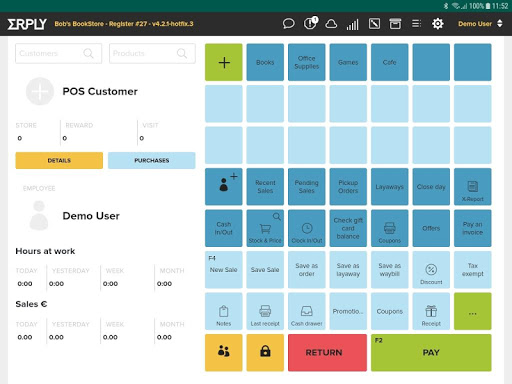Open the alert notifications icon with badge
512x384 pixels.
311,23
